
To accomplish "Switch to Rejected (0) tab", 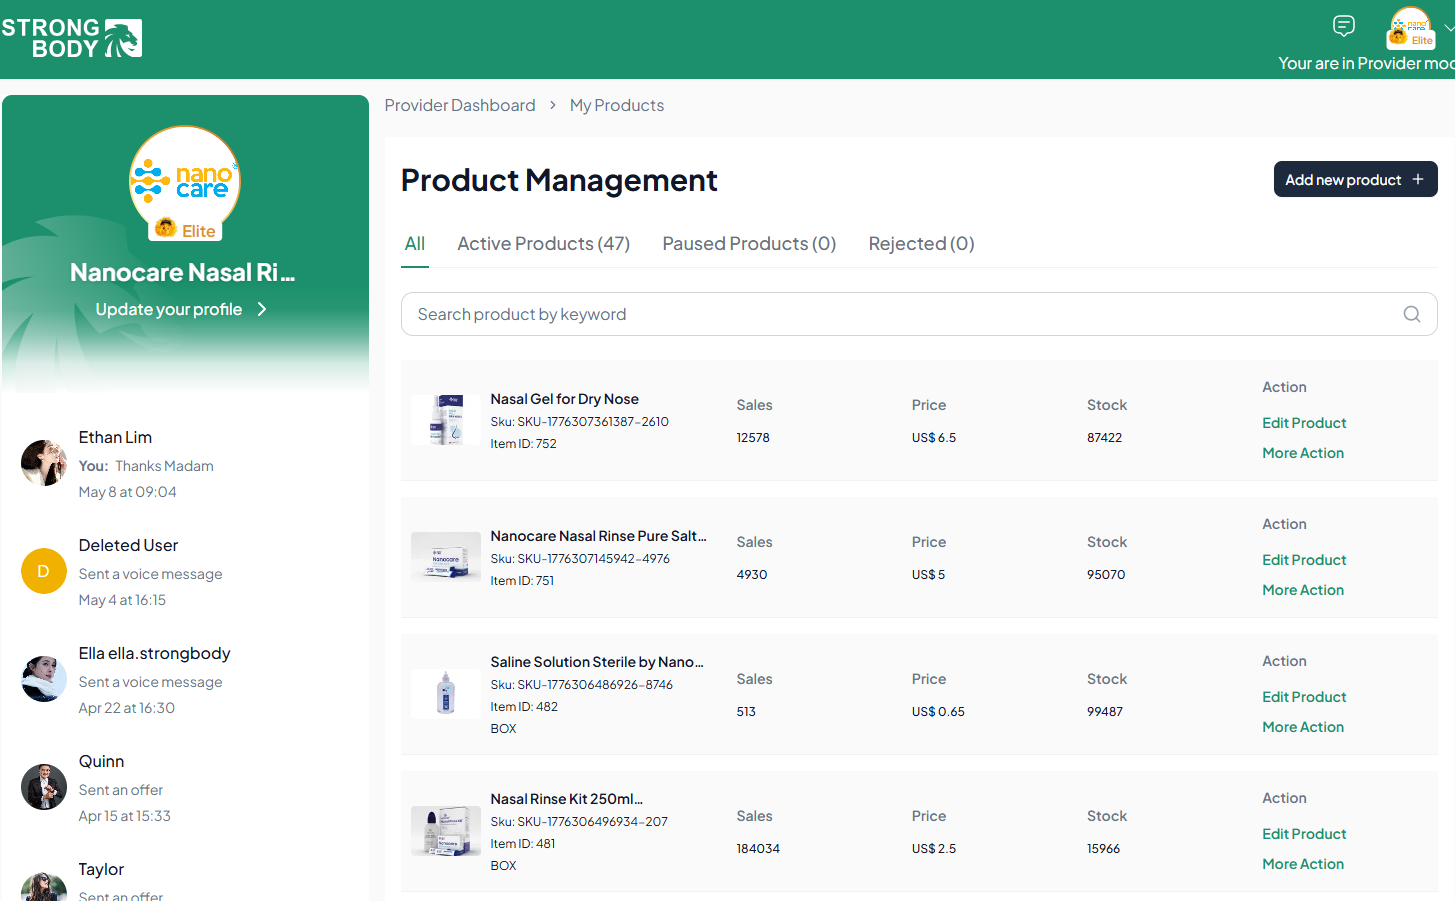I will point(921,244).
